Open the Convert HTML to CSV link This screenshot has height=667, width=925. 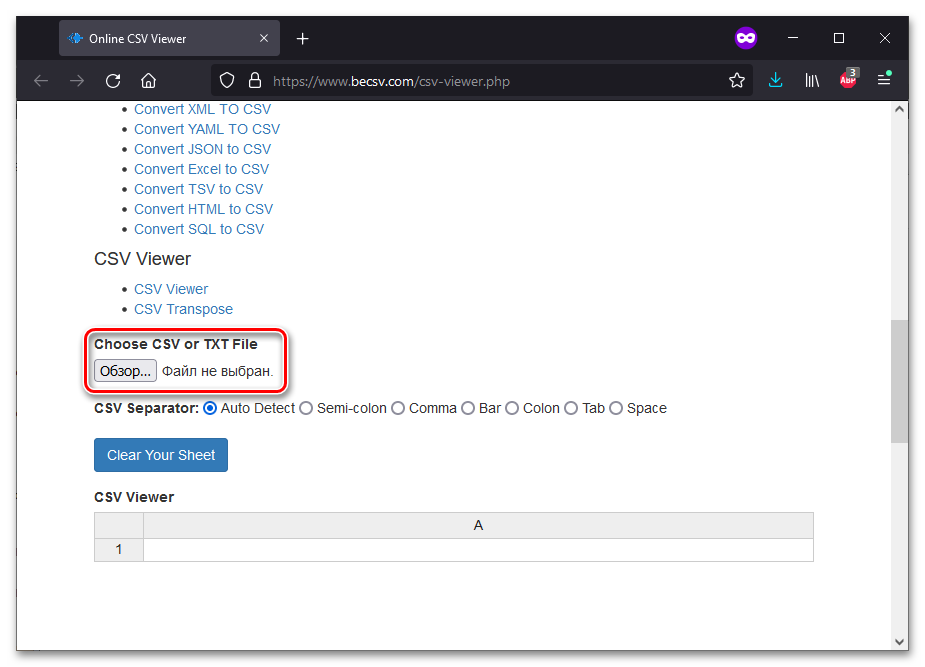[x=204, y=209]
